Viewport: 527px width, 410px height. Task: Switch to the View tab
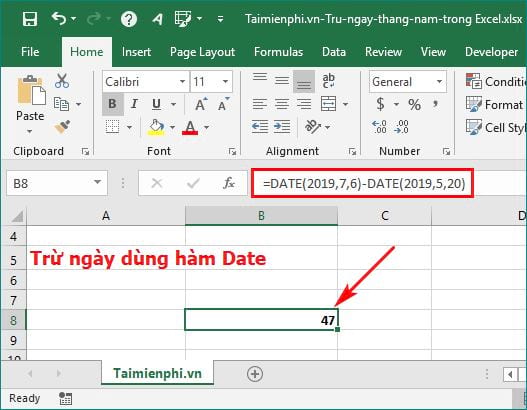coord(433,52)
